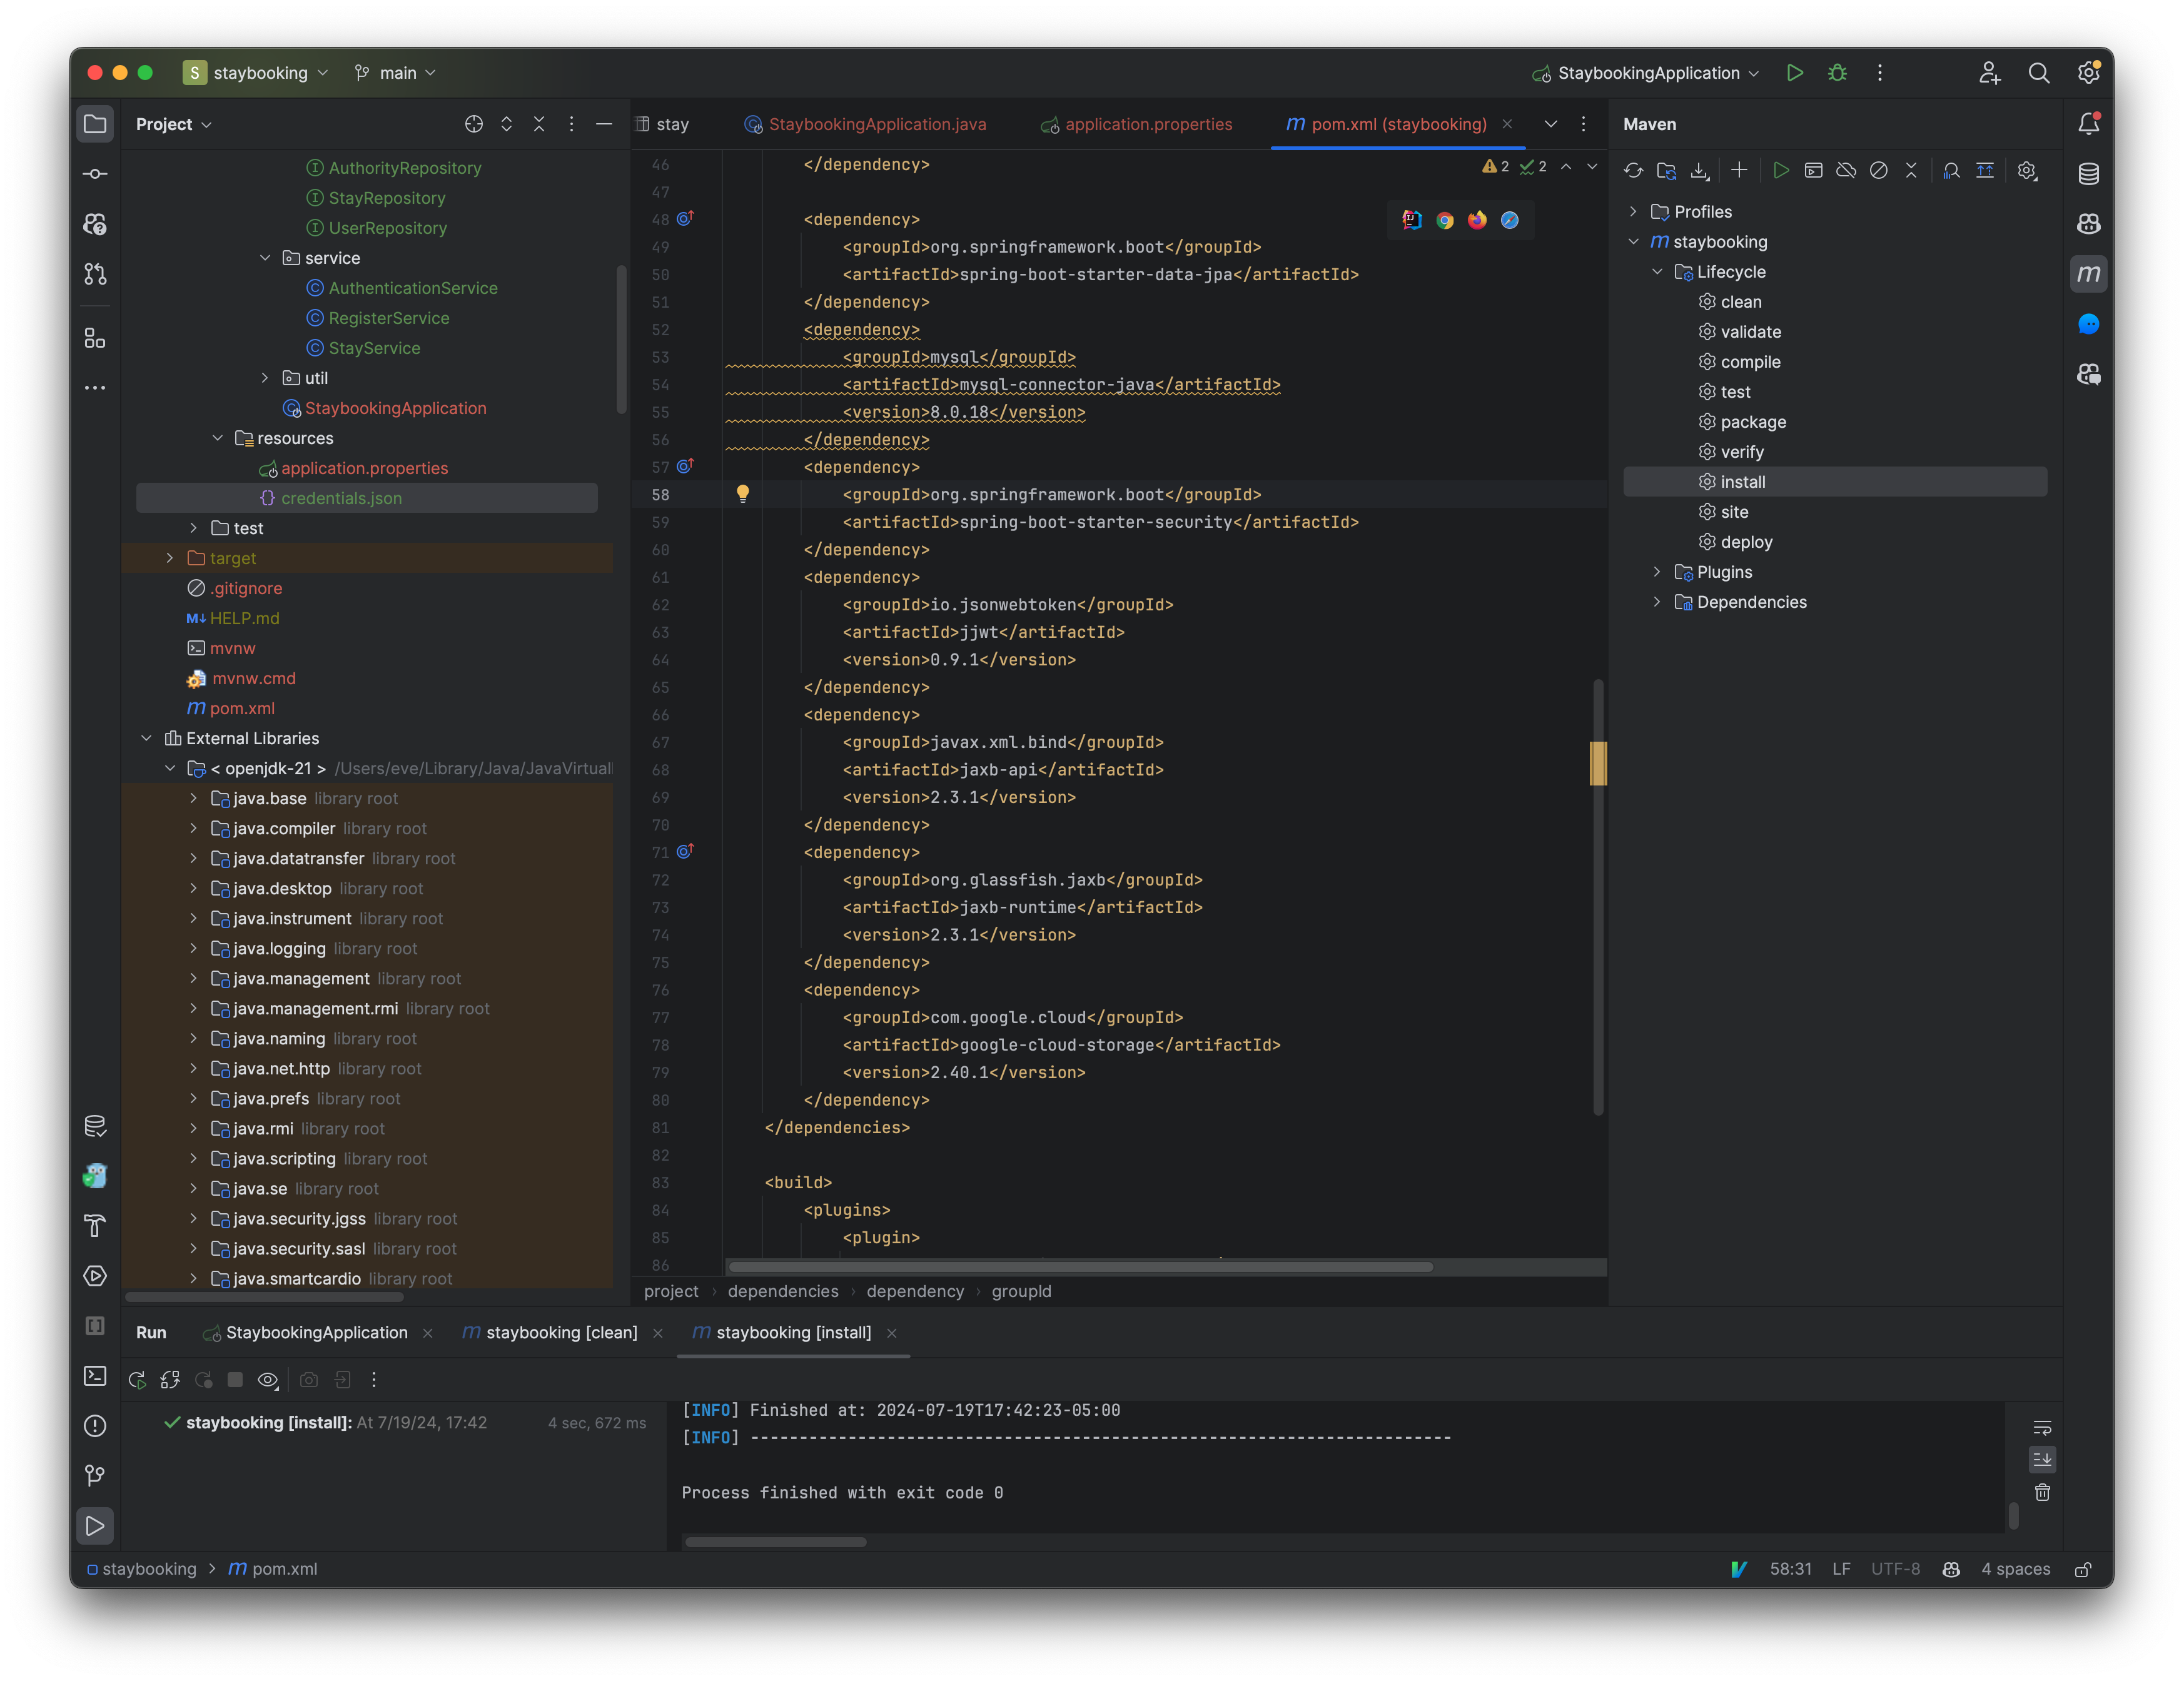Start debugging with the bug icon
Image resolution: width=2184 pixels, height=1681 pixels.
1838,72
